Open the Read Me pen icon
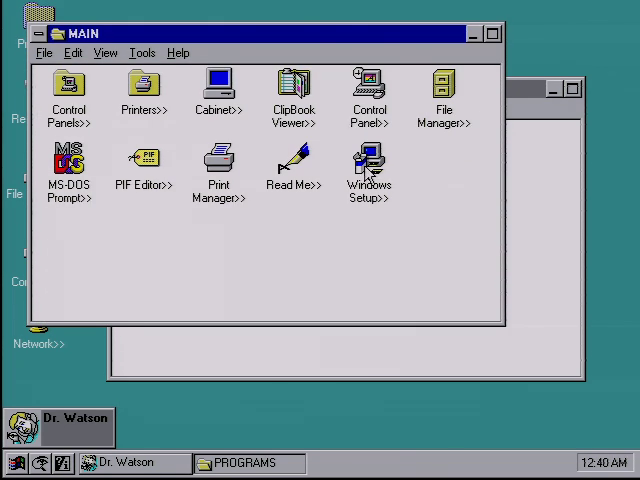This screenshot has height=480, width=640. tap(294, 158)
